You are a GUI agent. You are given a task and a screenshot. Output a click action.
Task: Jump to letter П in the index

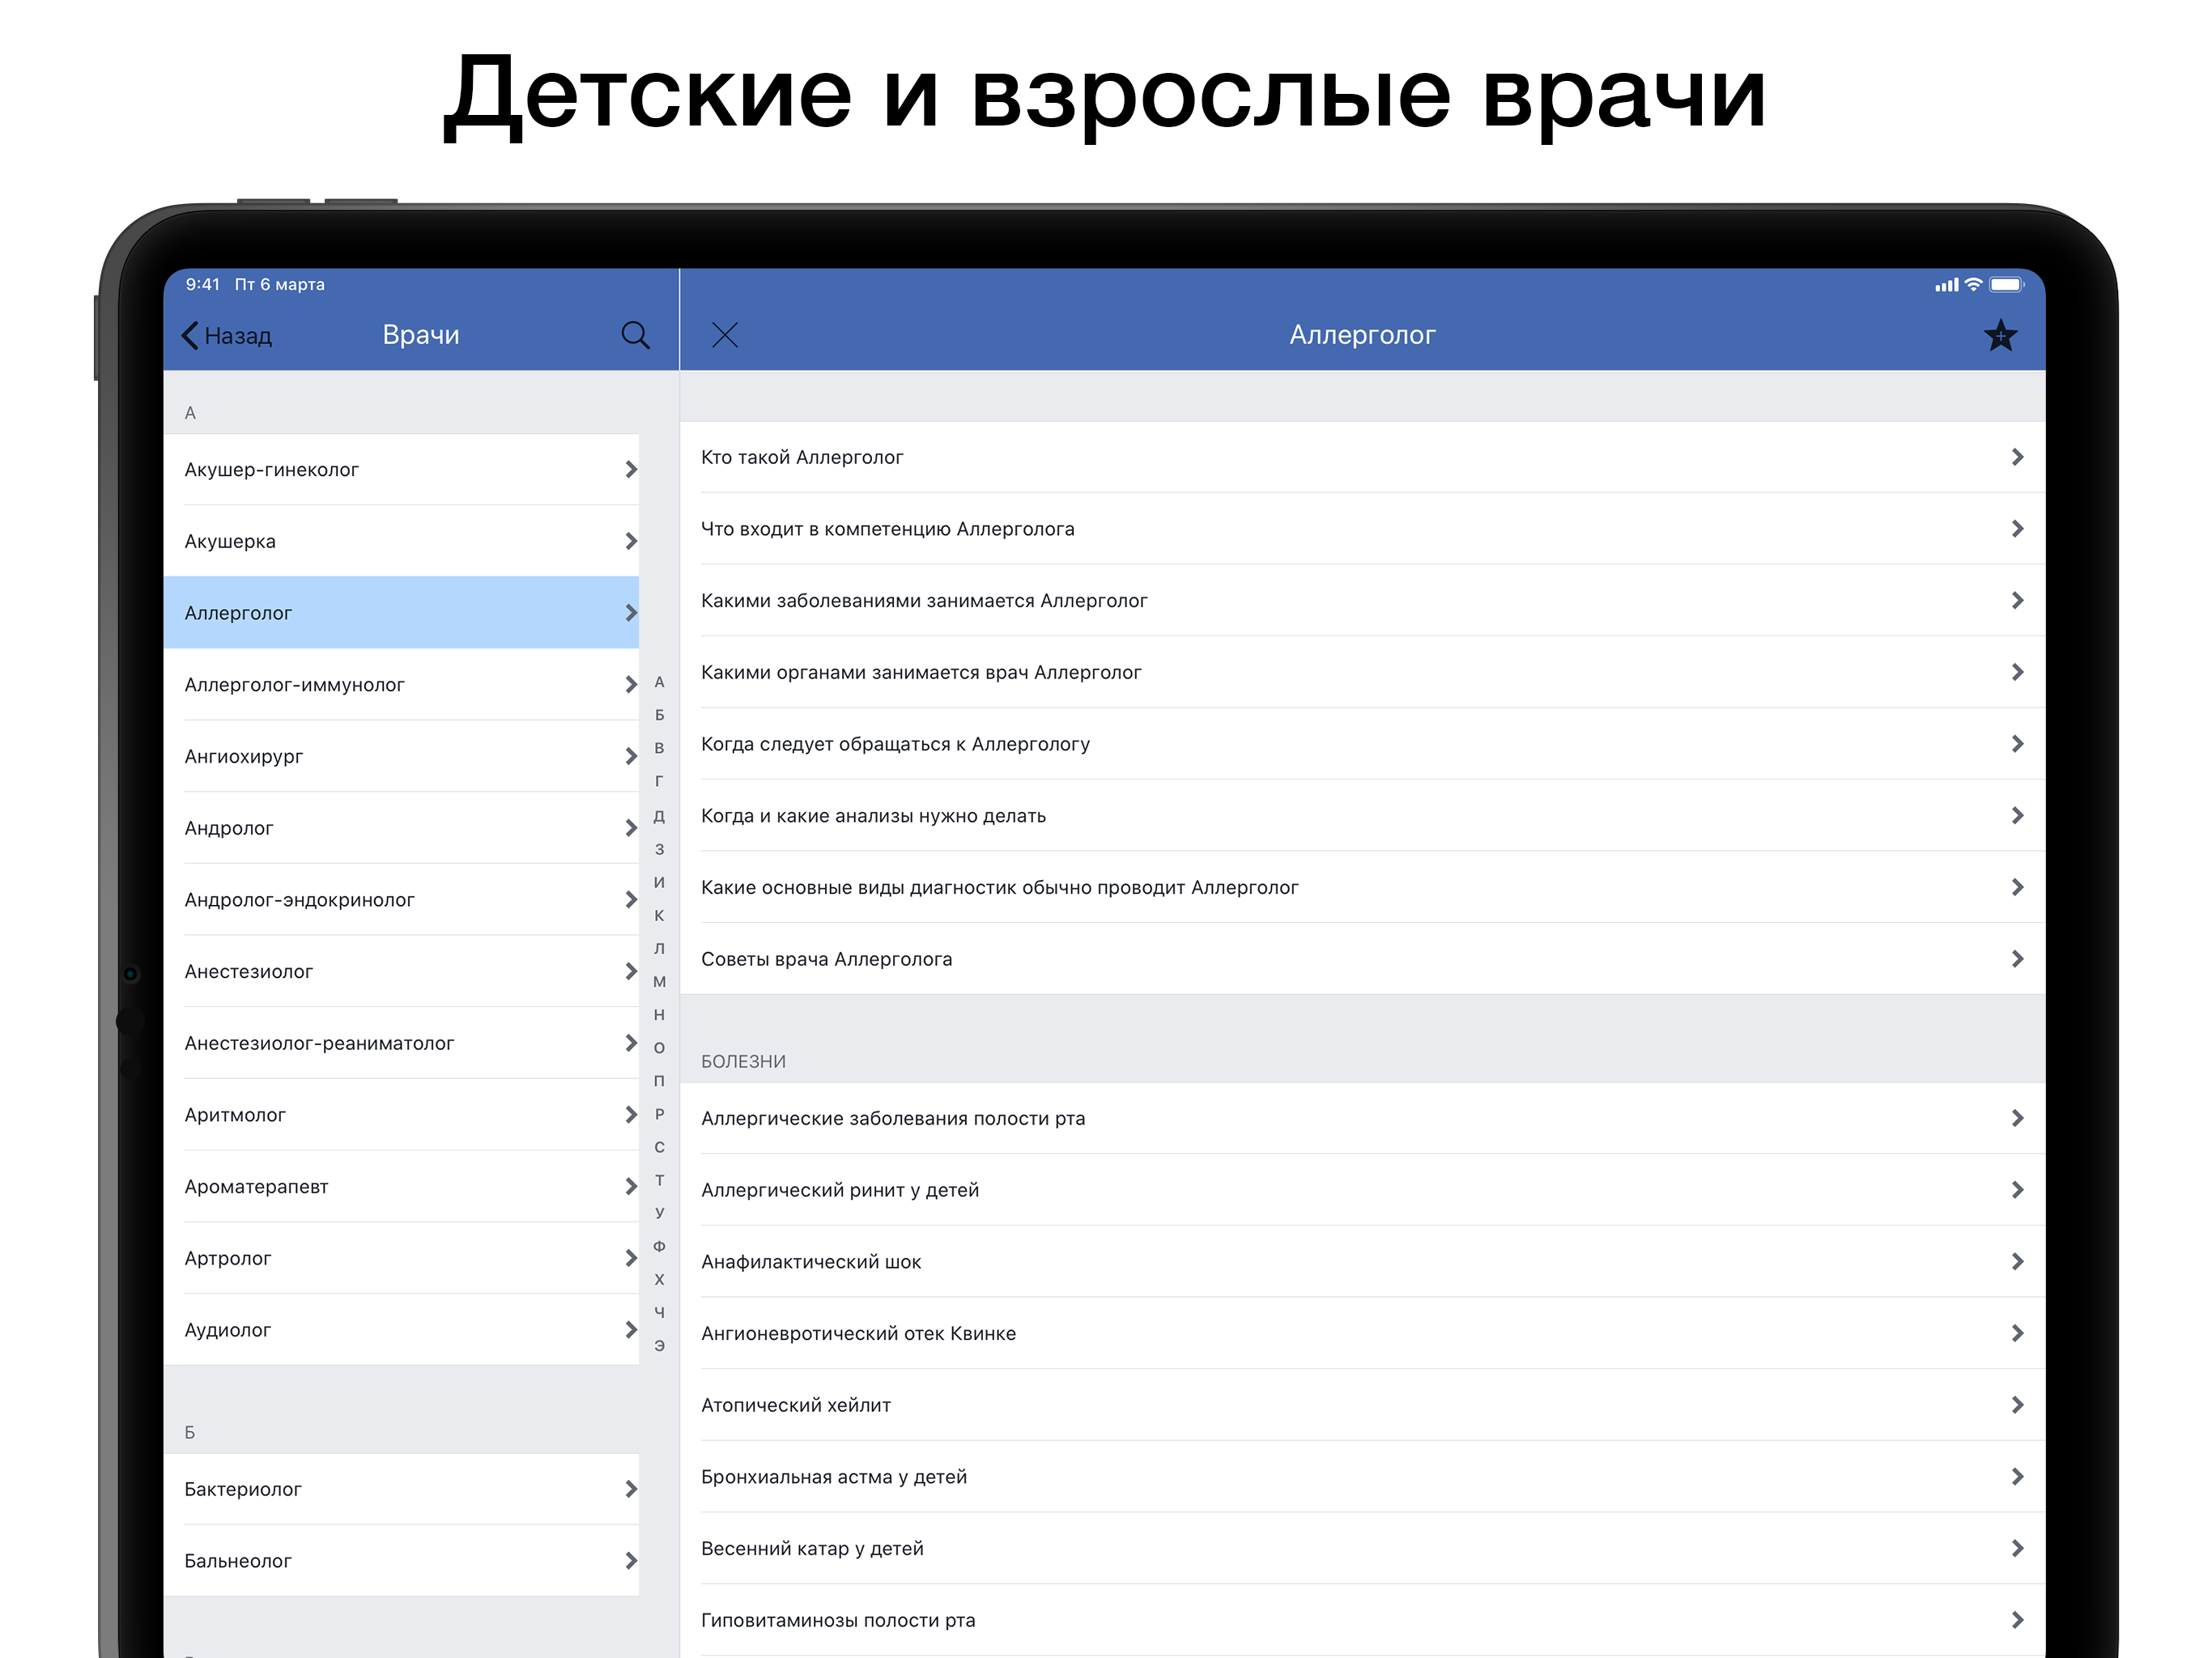point(659,1081)
